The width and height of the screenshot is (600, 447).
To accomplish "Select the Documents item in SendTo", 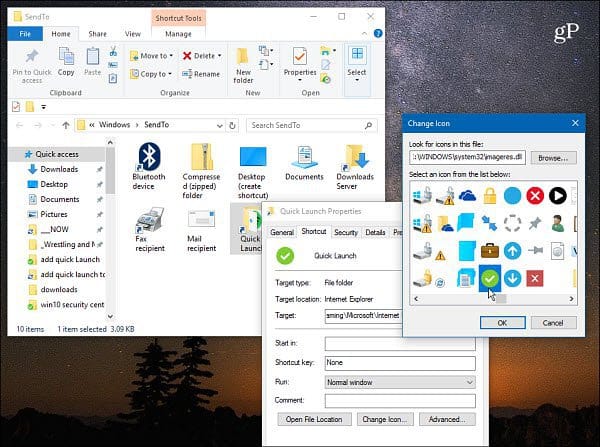I will tap(304, 163).
